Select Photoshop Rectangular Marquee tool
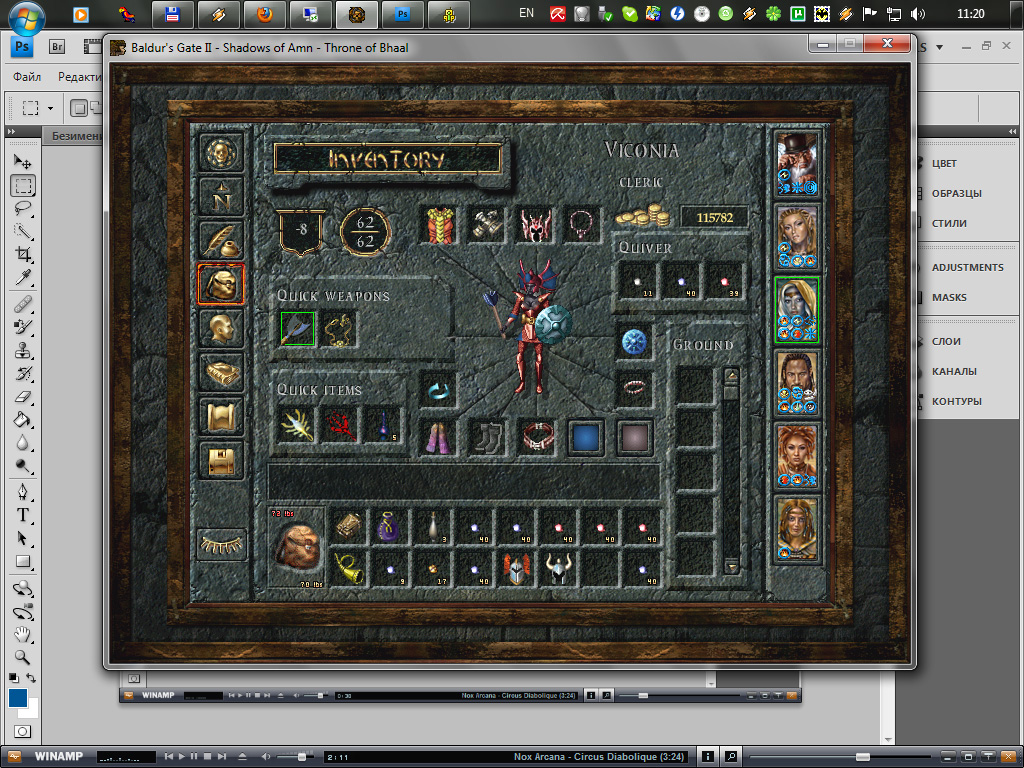 [23, 185]
